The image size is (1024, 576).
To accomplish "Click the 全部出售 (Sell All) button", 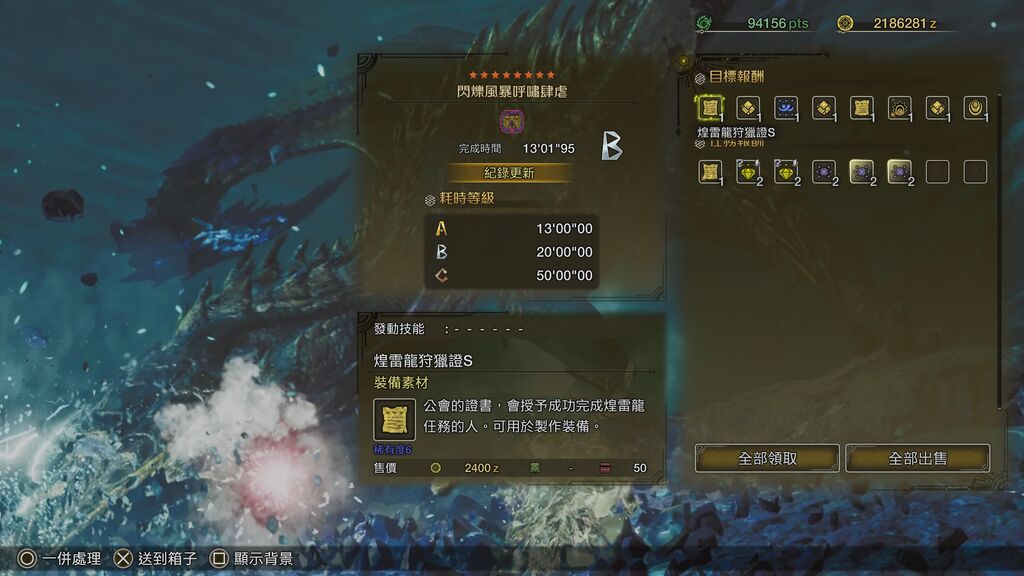I will coord(918,458).
